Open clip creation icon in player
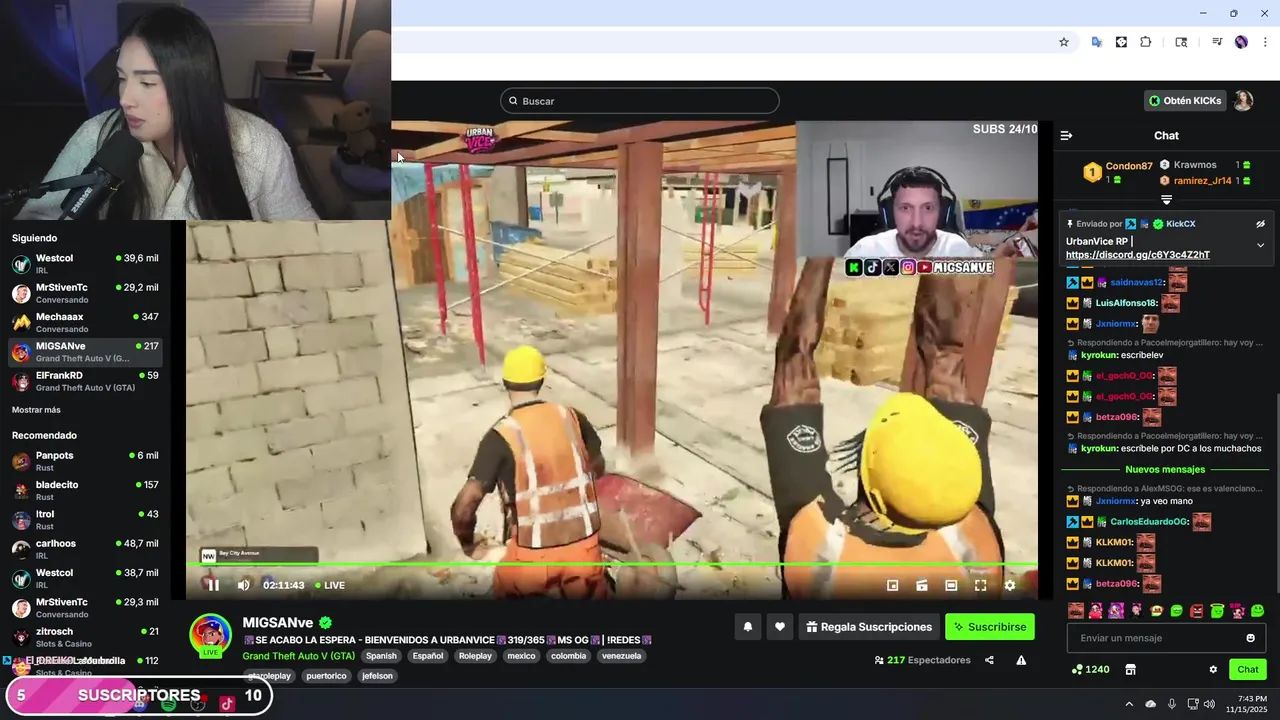 (922, 585)
